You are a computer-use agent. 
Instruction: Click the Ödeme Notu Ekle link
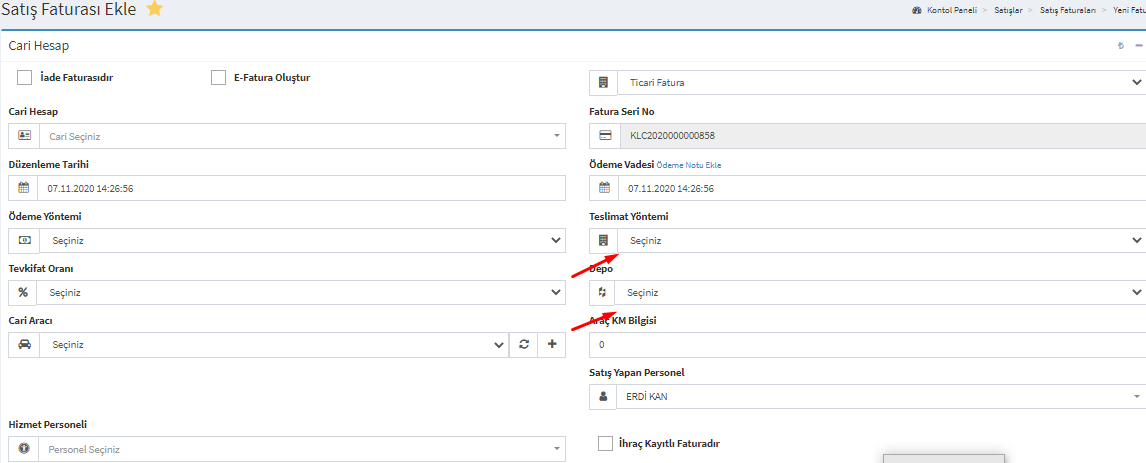[x=689, y=165]
